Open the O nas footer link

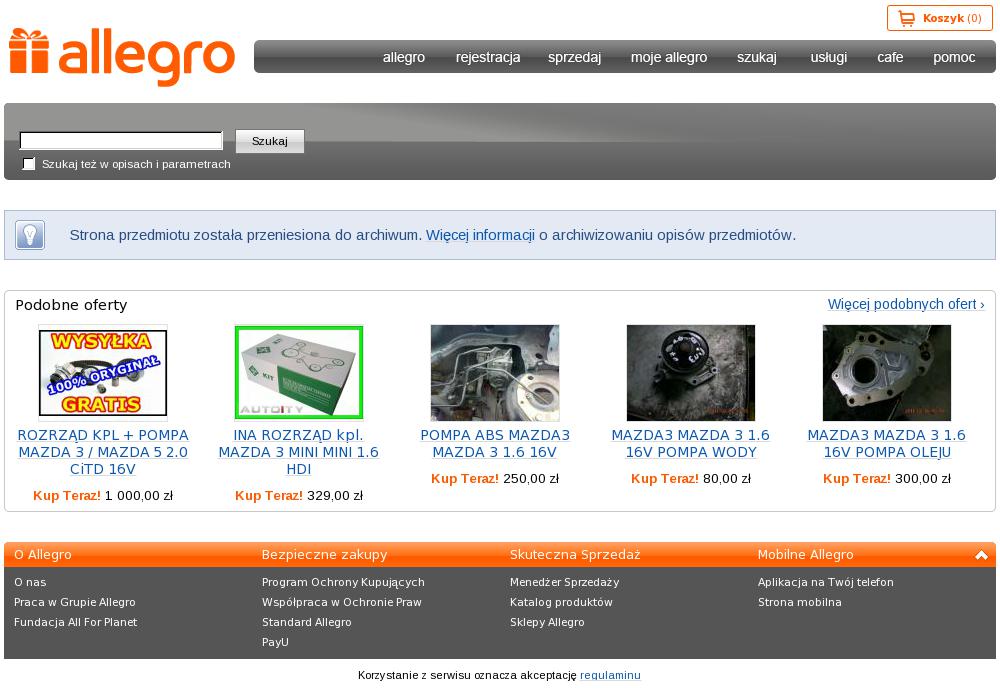point(30,582)
